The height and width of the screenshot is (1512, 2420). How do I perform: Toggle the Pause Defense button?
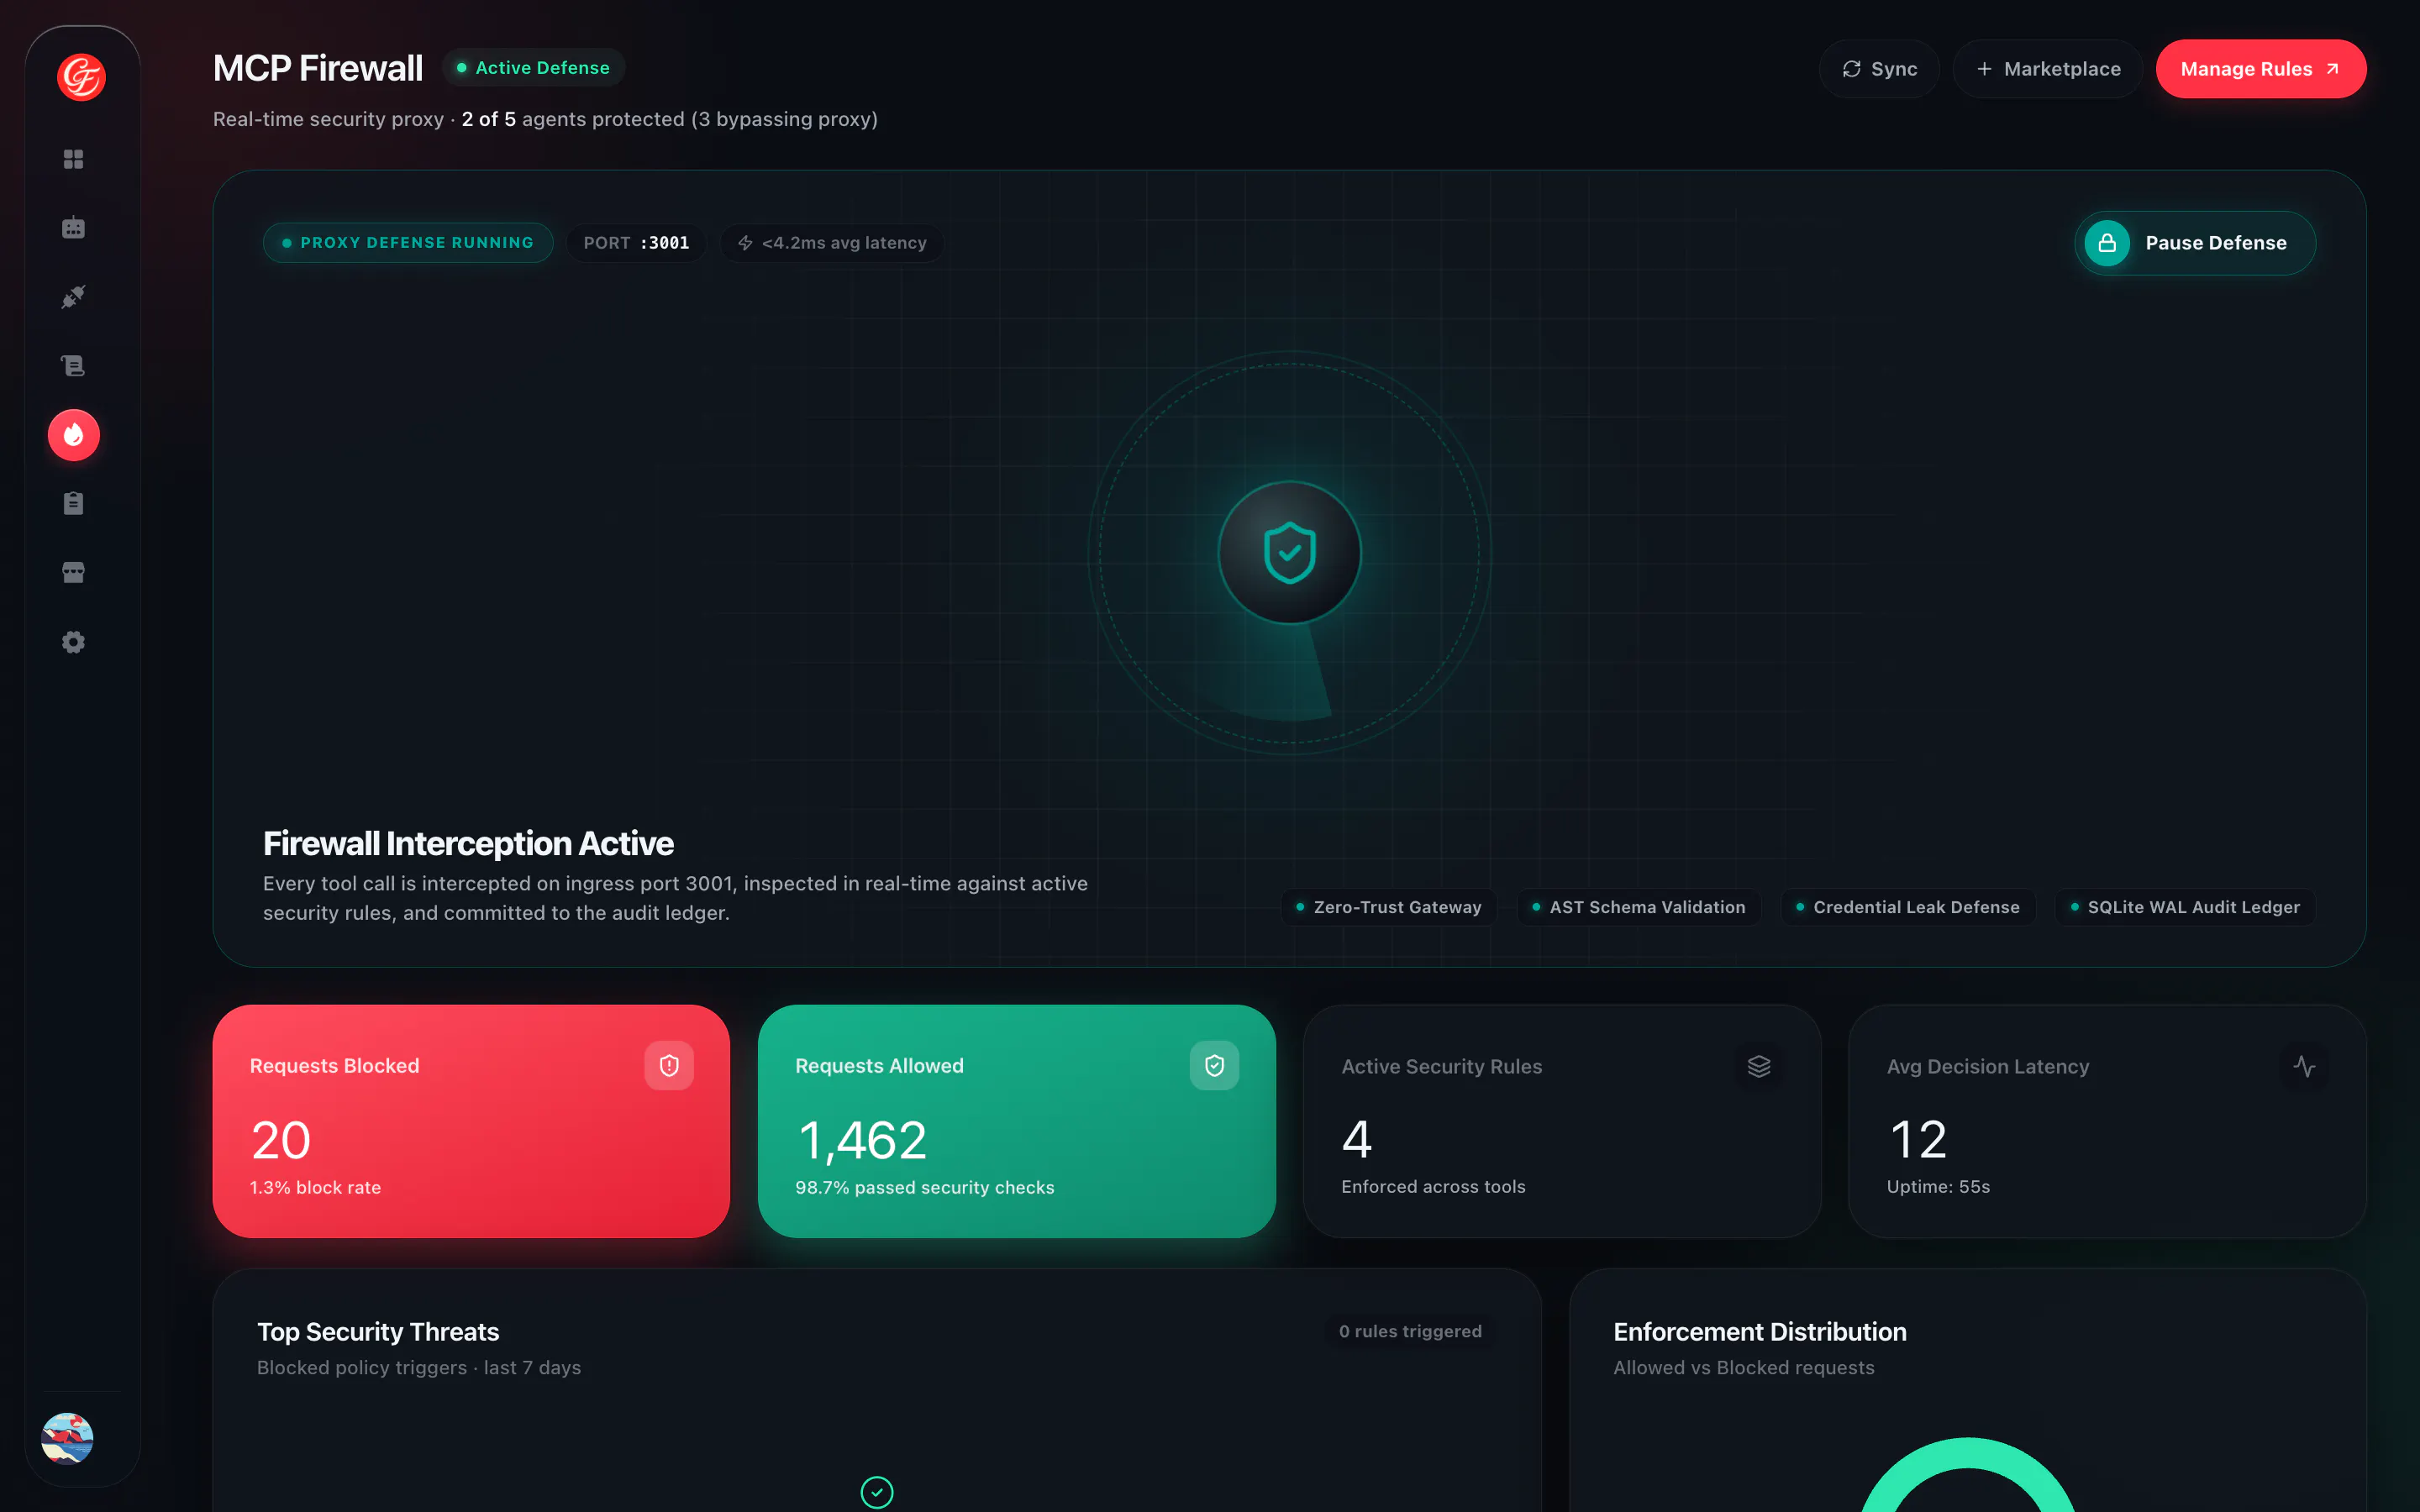(2195, 243)
